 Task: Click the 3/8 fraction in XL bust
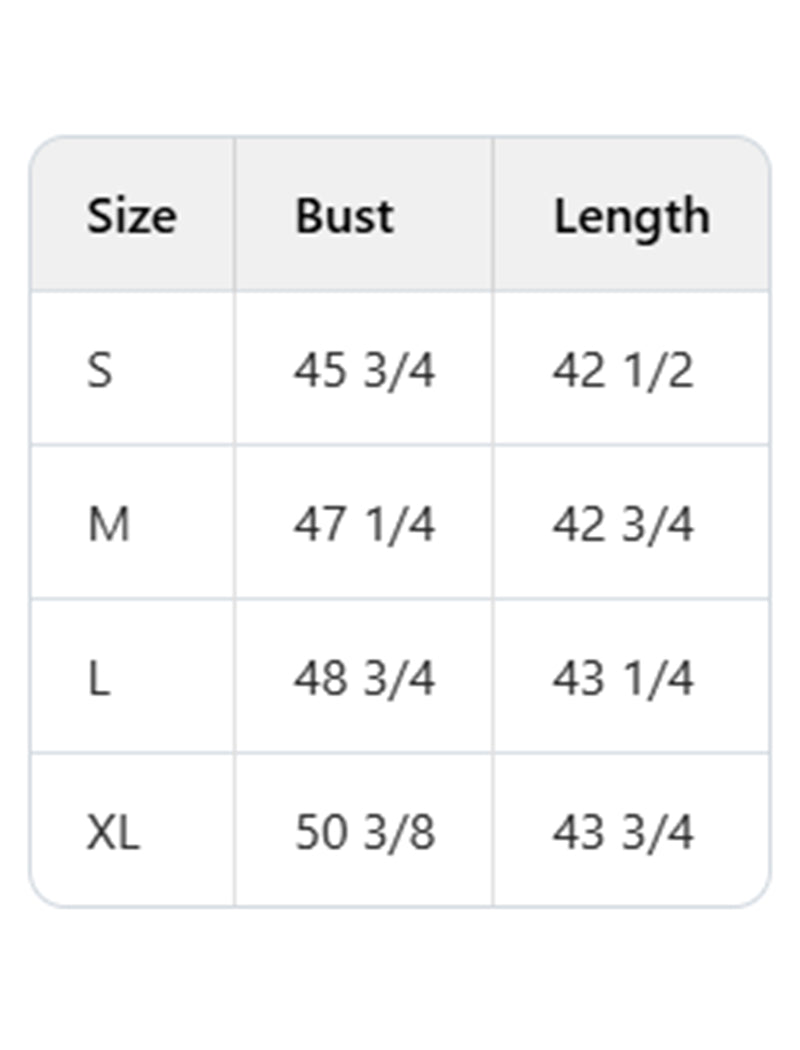tap(397, 832)
